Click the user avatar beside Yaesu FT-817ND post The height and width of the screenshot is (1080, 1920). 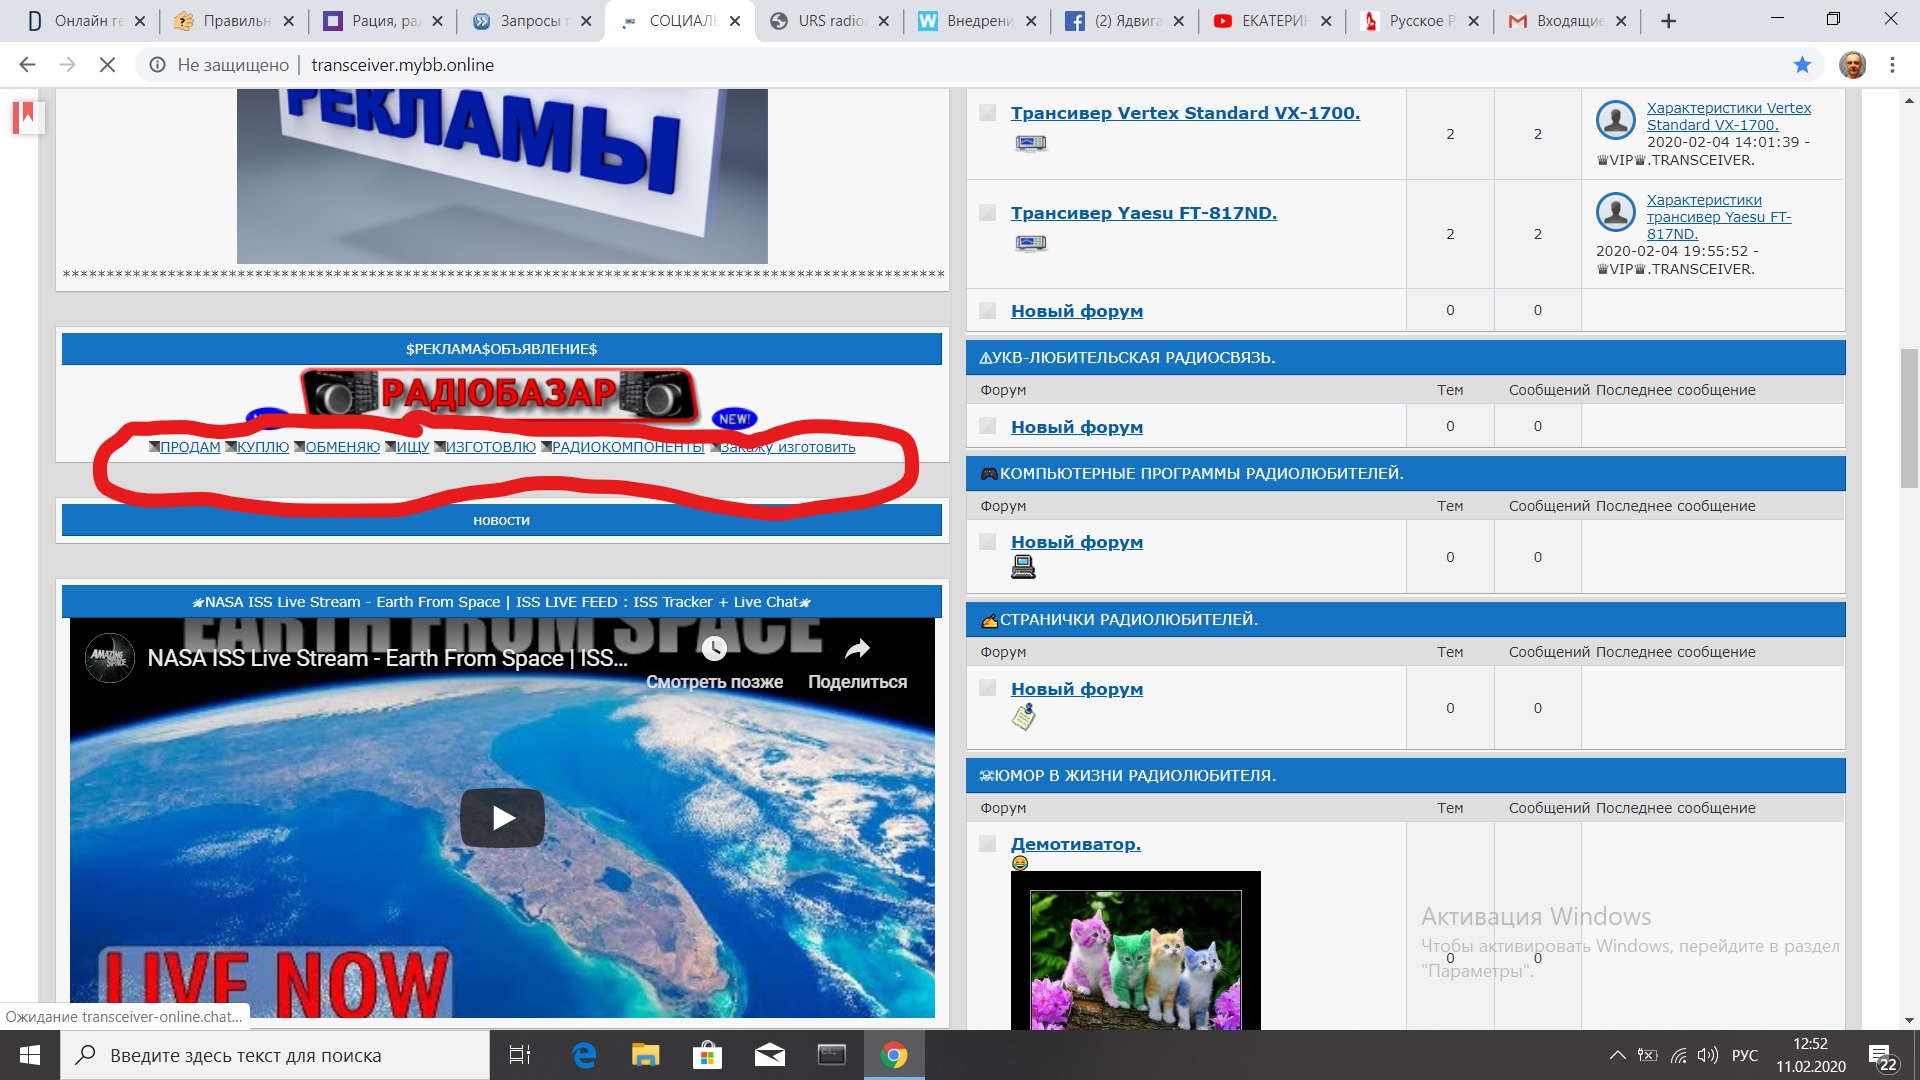1615,211
